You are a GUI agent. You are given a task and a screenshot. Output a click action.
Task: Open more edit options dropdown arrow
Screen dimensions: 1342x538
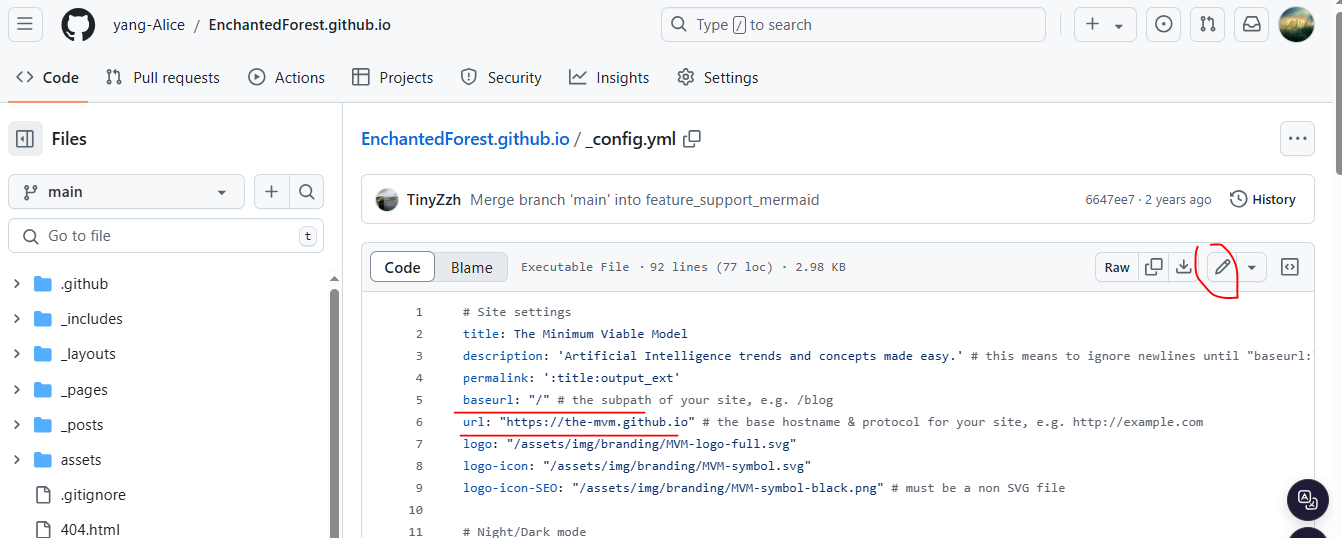(x=1251, y=267)
